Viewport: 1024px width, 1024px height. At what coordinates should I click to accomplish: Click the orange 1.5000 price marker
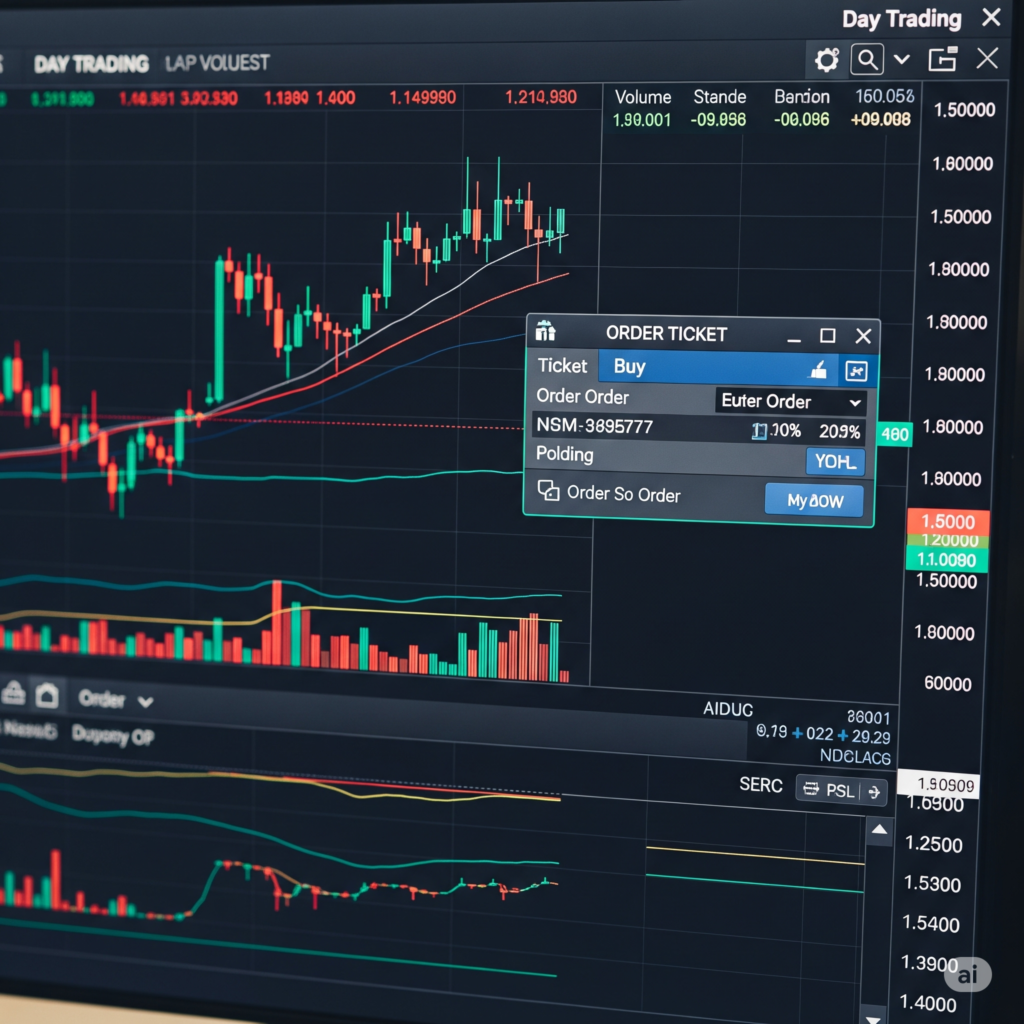(946, 522)
